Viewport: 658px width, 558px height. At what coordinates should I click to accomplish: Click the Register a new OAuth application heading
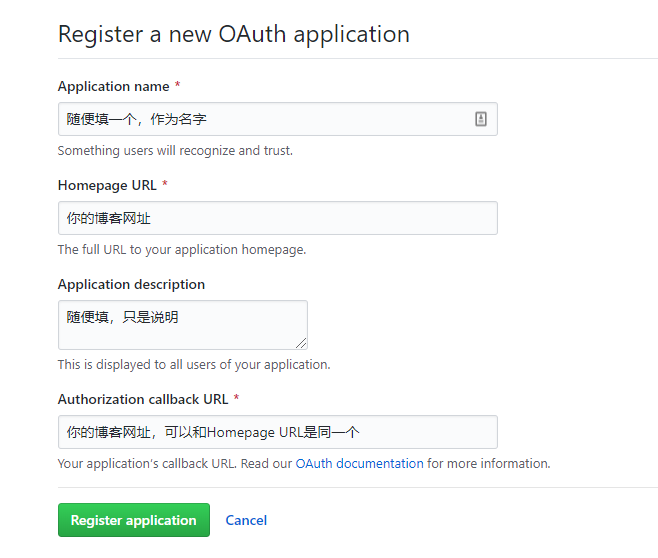[234, 34]
